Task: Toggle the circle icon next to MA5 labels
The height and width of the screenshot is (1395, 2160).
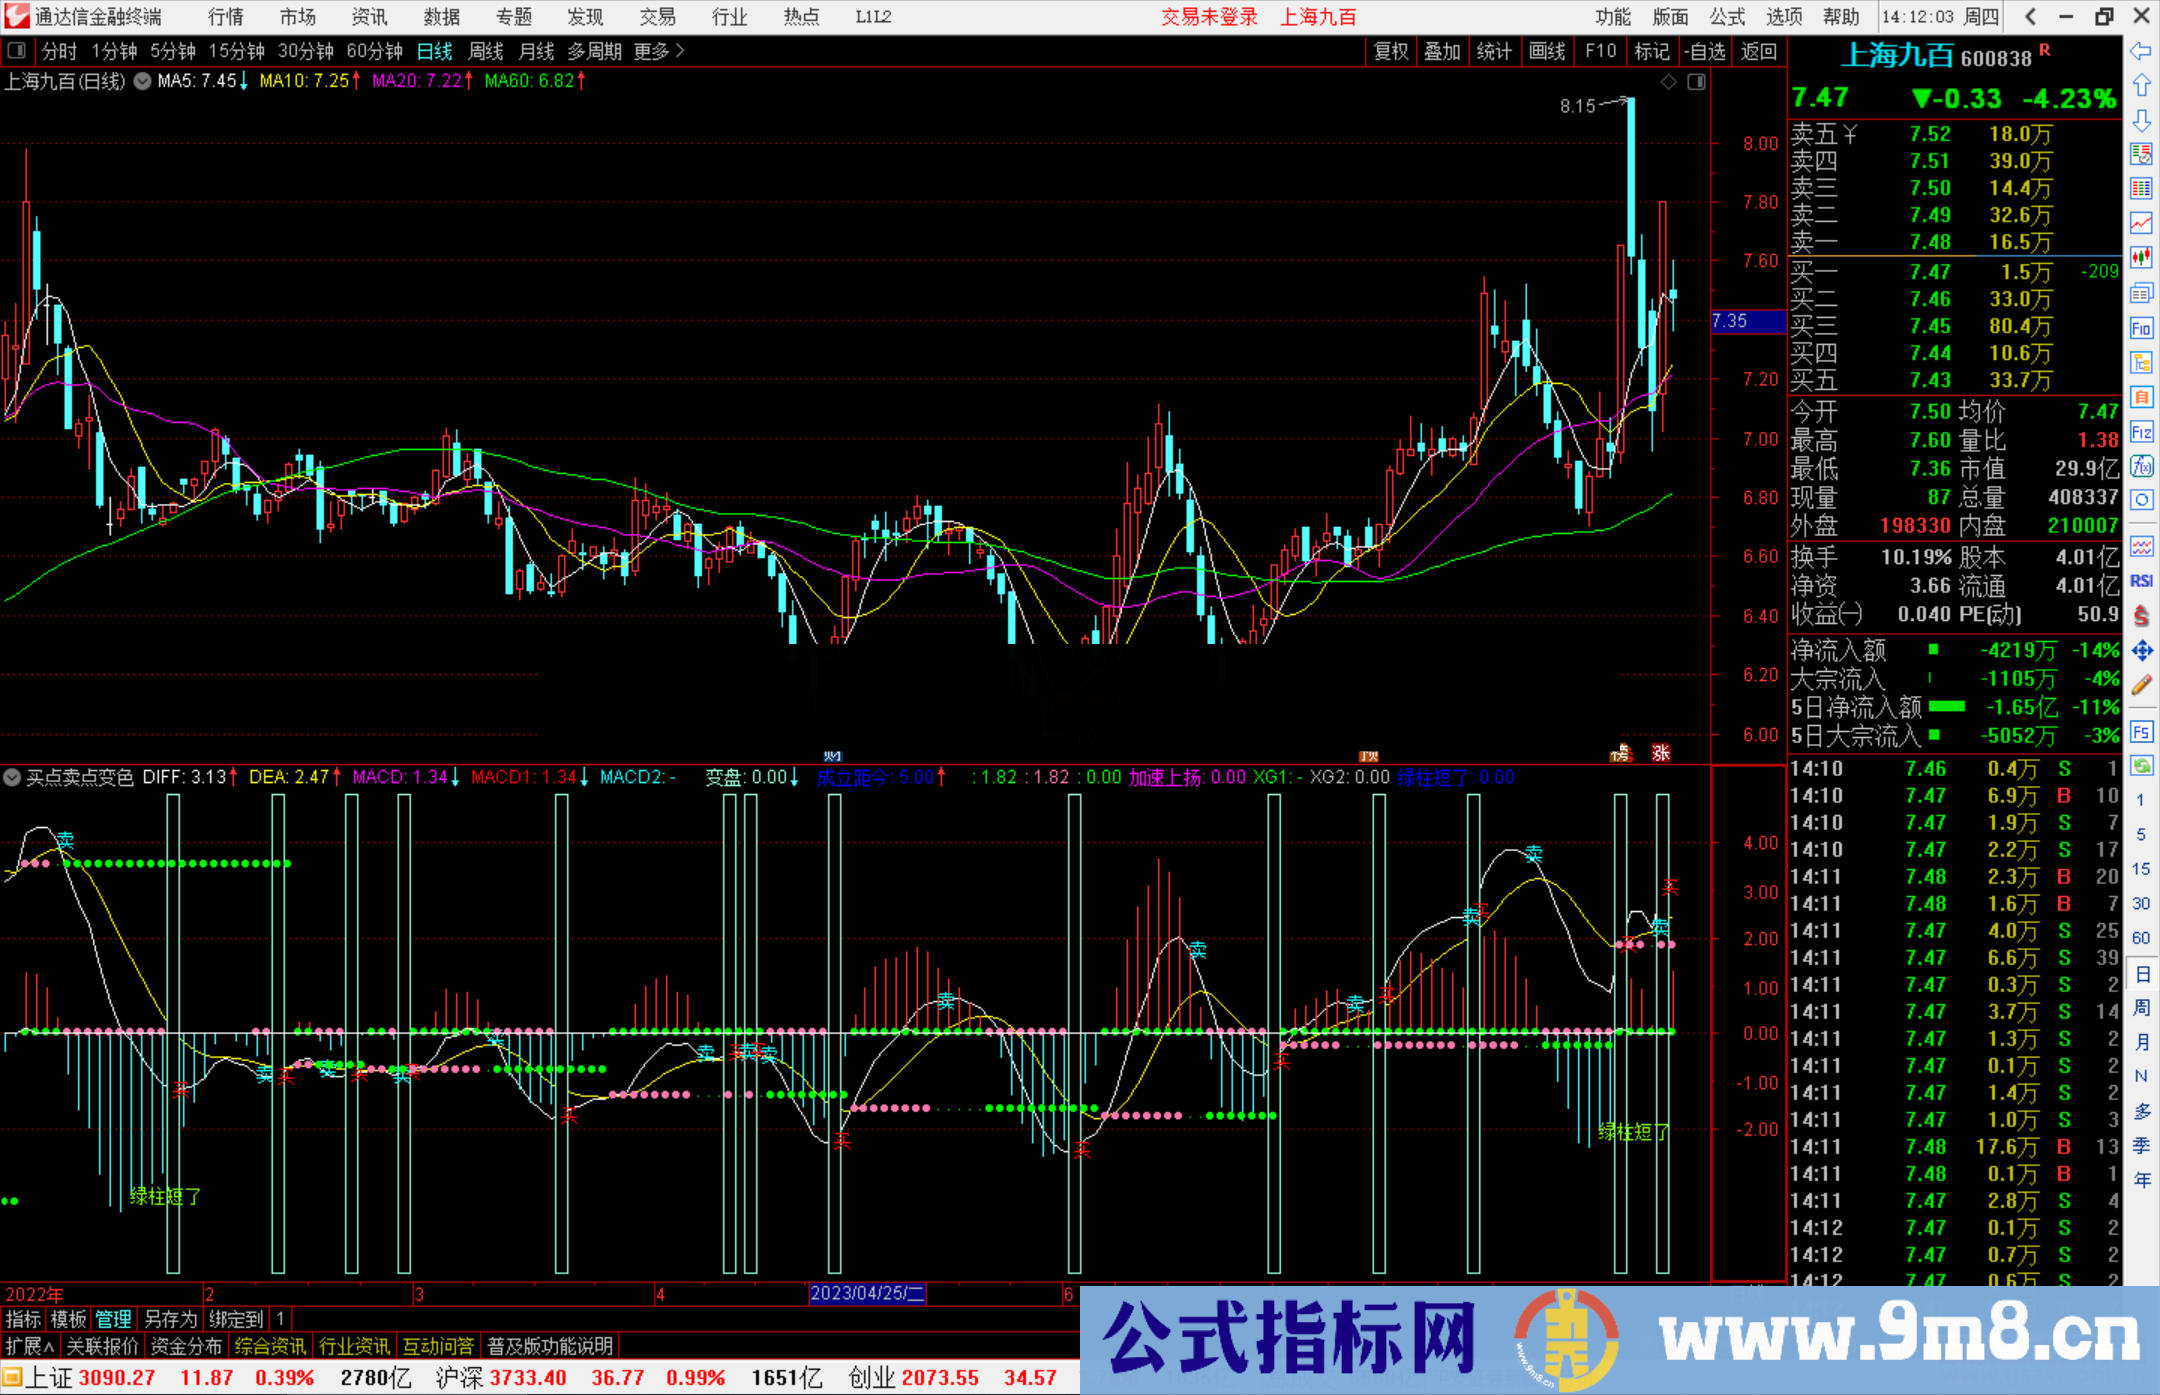Action: pos(142,82)
